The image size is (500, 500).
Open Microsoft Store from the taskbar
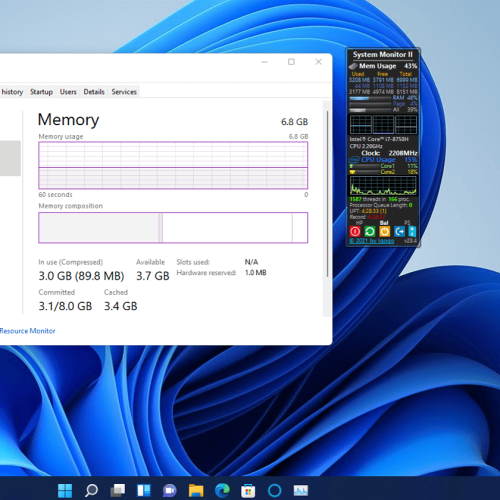tap(248, 490)
